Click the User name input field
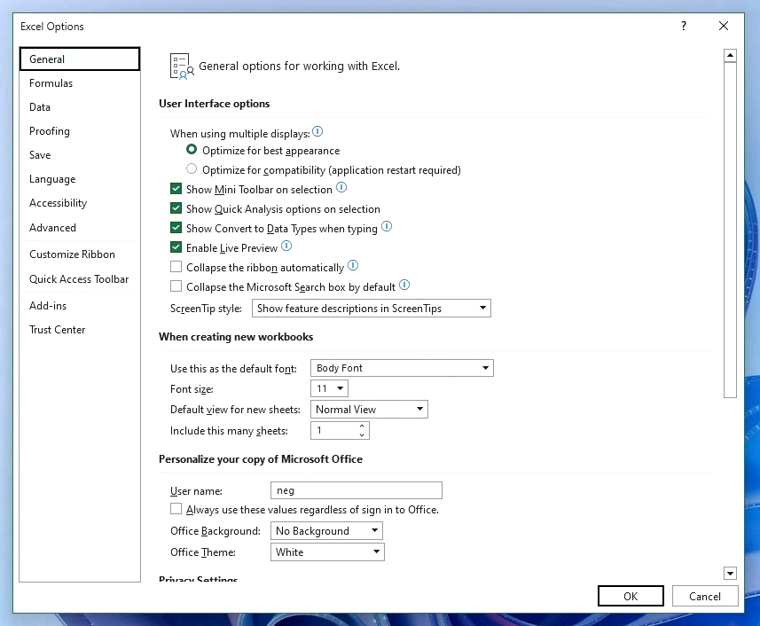Image resolution: width=760 pixels, height=626 pixels. click(356, 490)
